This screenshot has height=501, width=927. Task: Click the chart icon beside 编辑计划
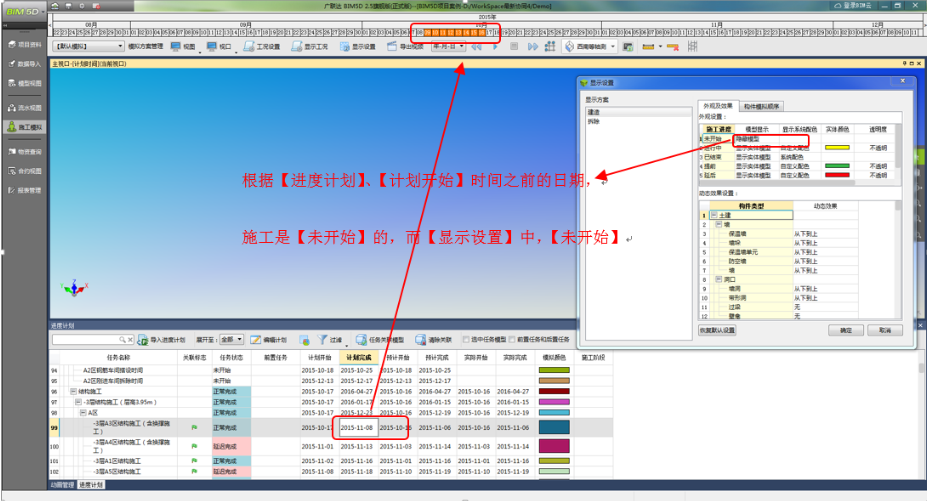(x=304, y=340)
